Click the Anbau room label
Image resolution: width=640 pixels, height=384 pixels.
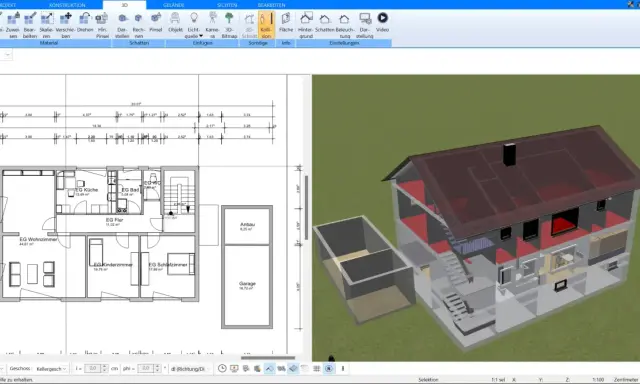click(x=247, y=224)
